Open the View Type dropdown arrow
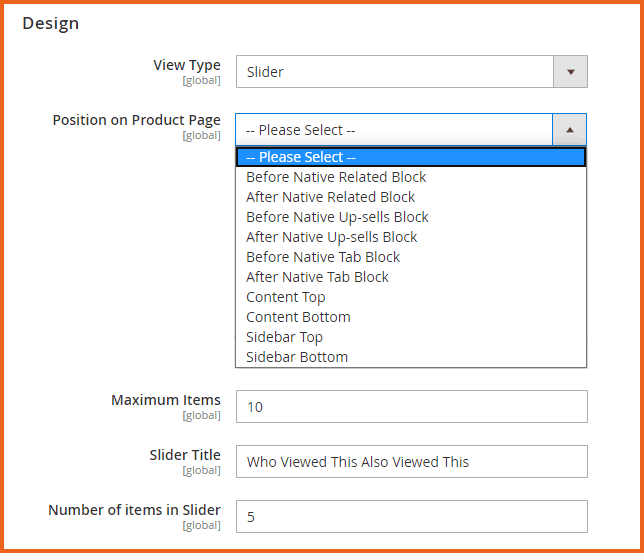 point(570,72)
